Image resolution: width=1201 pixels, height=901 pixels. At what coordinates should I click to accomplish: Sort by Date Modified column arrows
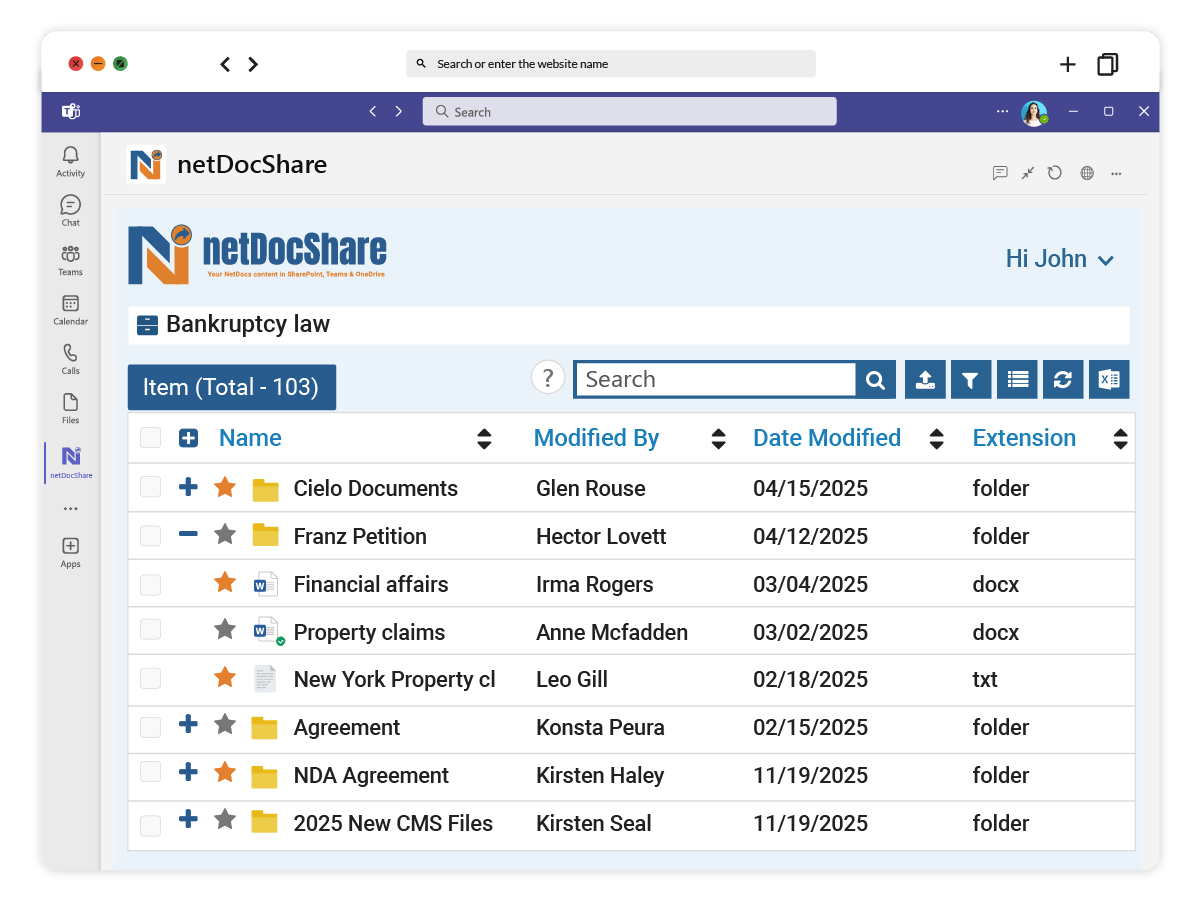937,439
